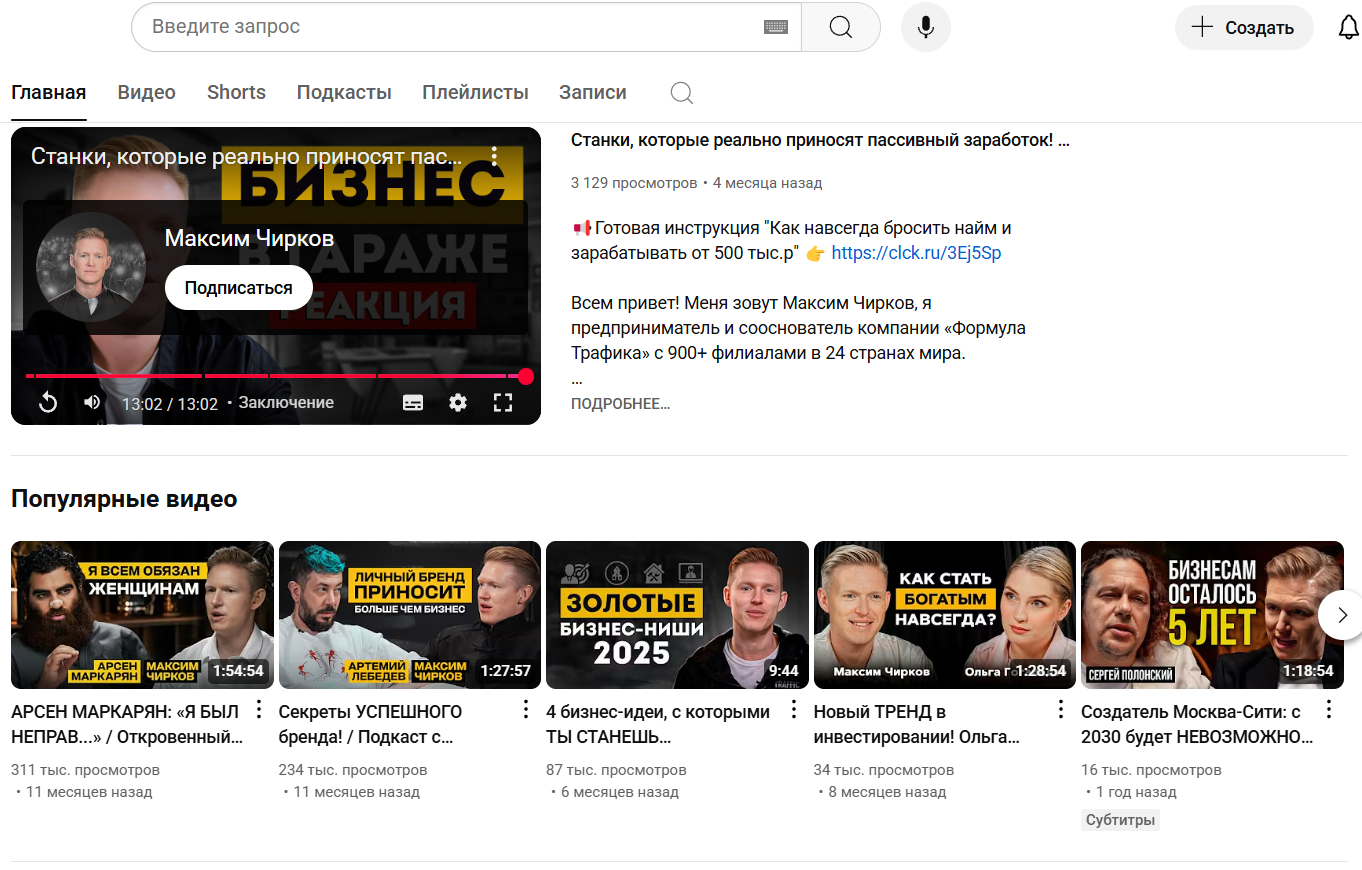Expand description via ПОДРОБНЕЕ

(x=620, y=404)
